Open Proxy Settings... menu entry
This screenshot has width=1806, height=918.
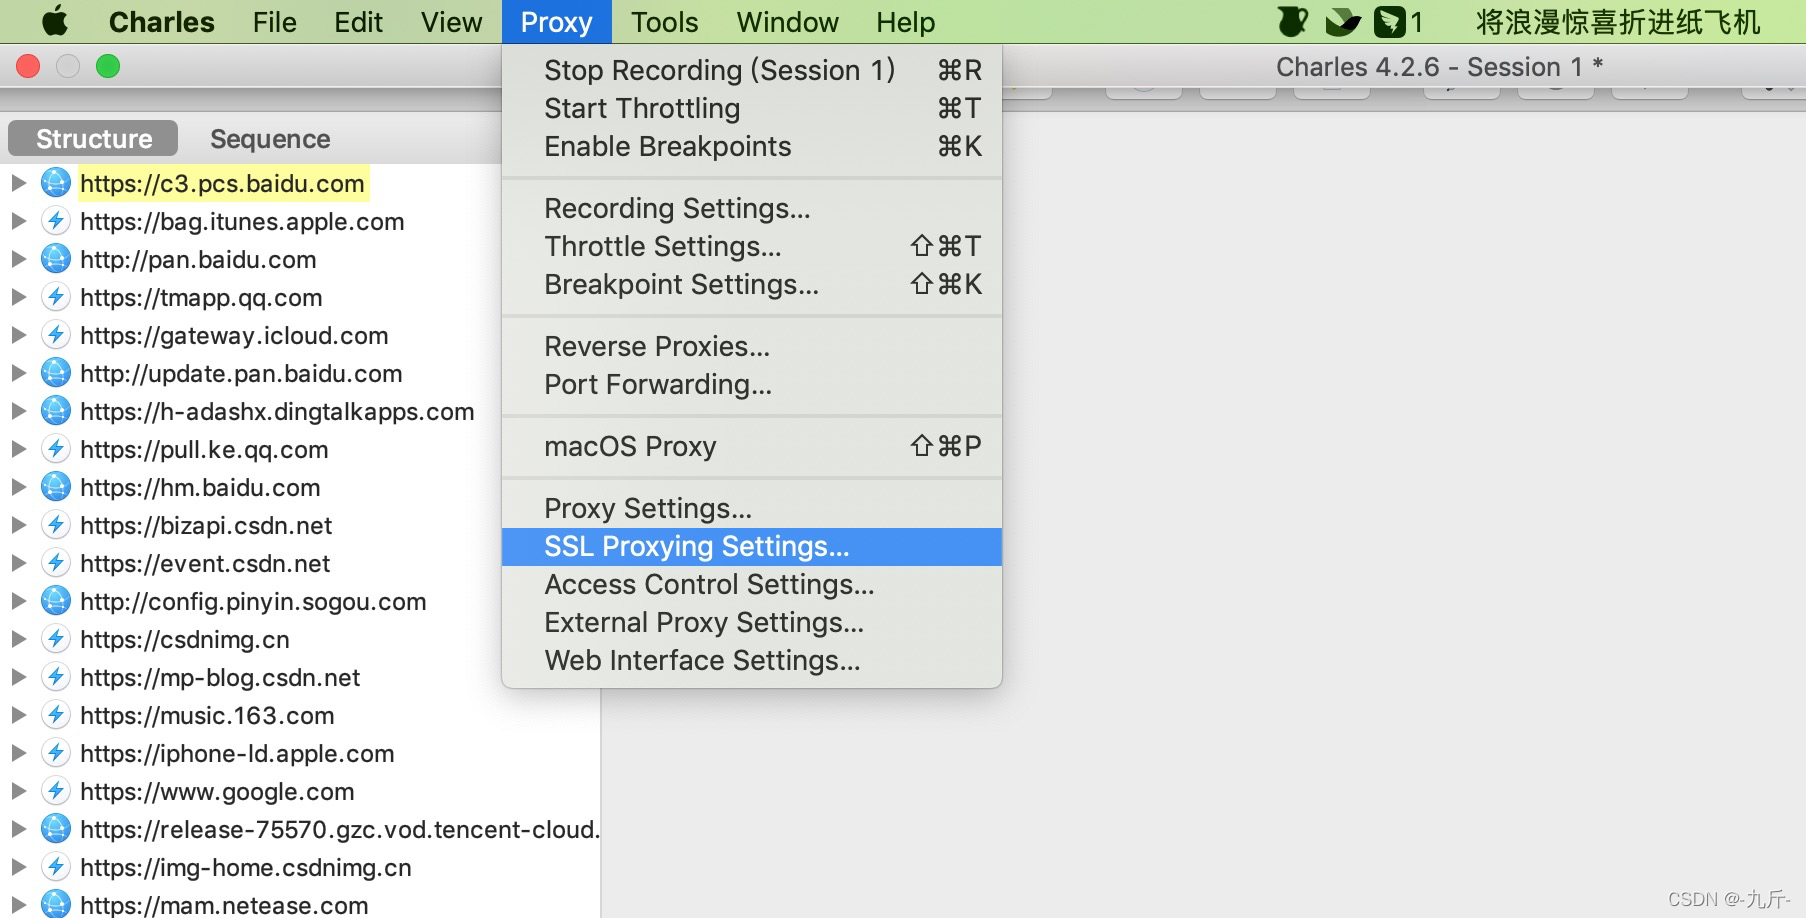(x=752, y=508)
